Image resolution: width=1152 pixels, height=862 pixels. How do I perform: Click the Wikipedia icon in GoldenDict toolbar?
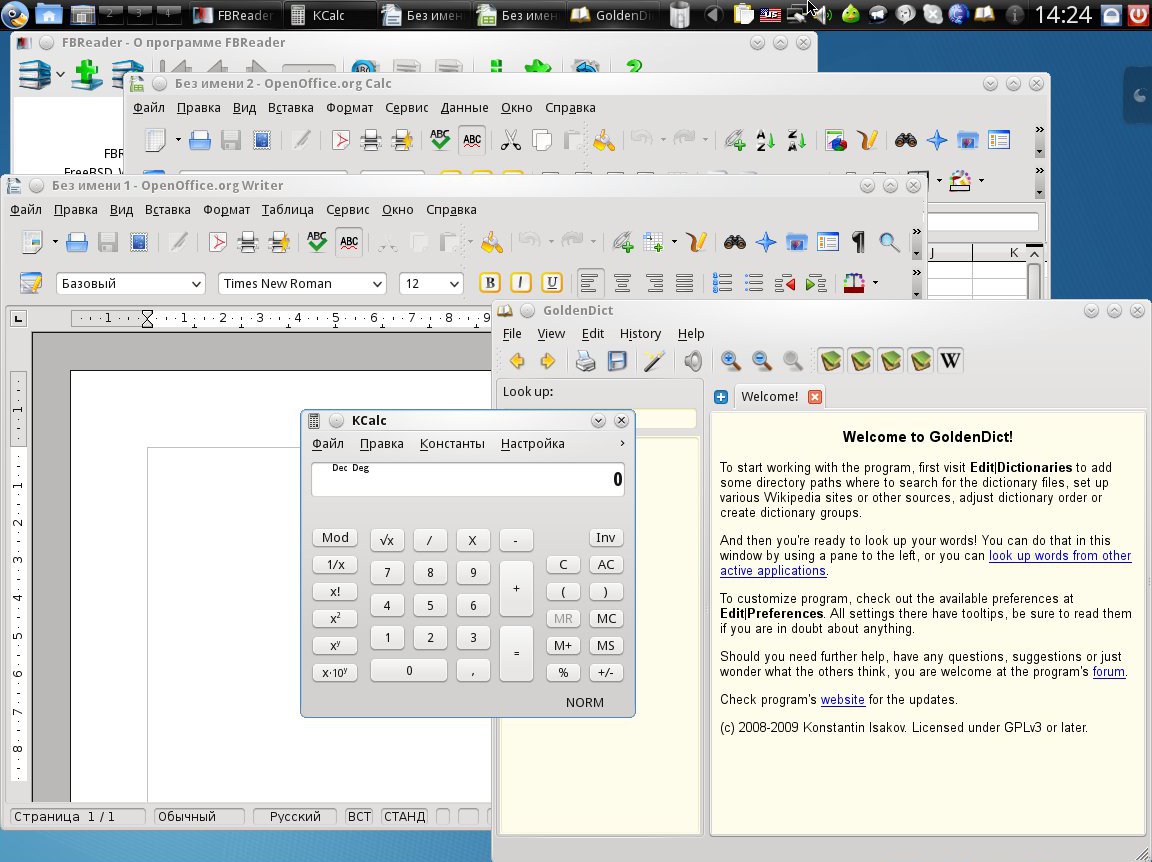950,361
